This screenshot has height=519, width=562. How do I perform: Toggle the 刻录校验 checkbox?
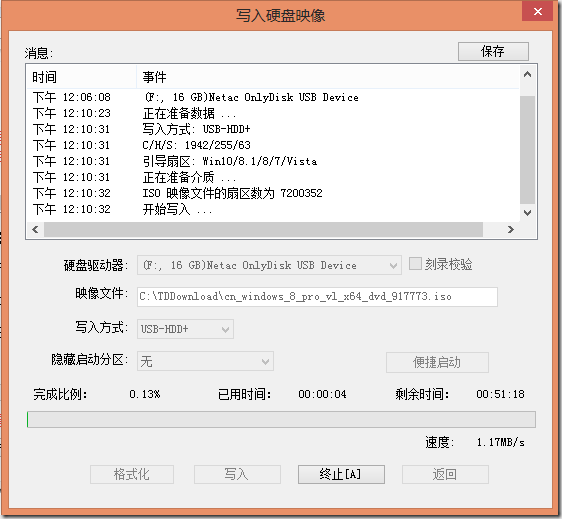[415, 264]
